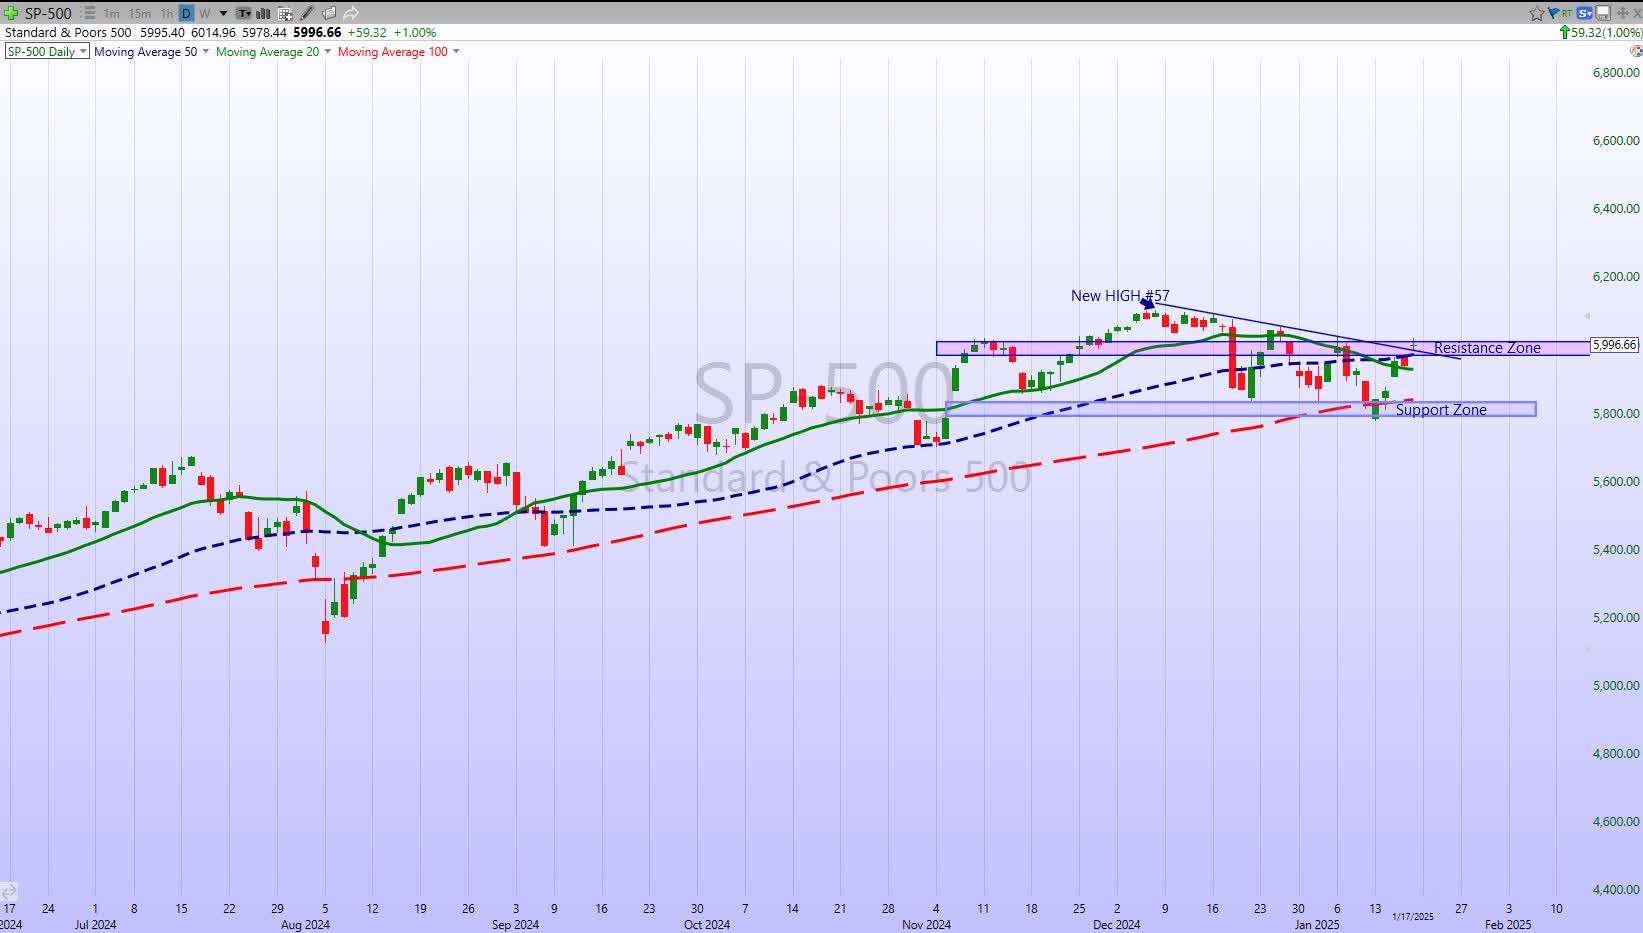This screenshot has height=933, width=1643.
Task: Click the Resistance Zone annotation label
Action: point(1487,348)
